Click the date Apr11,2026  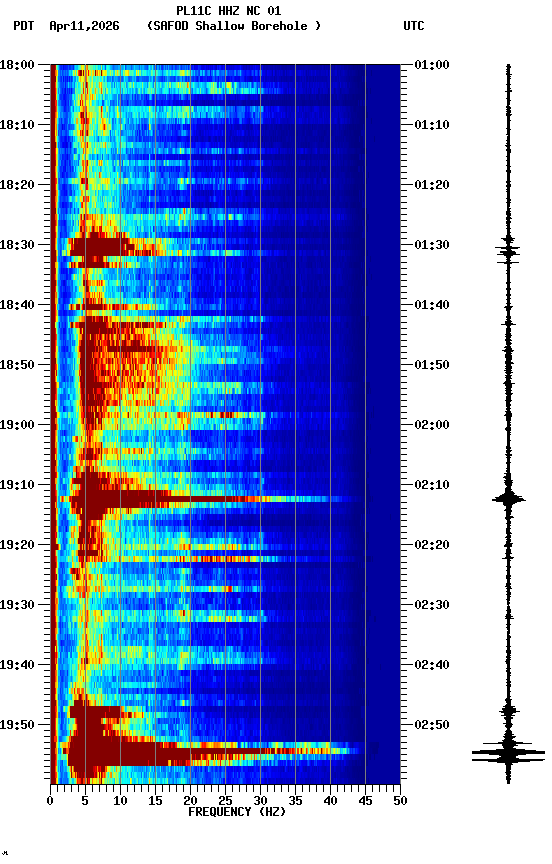pyautogui.click(x=84, y=26)
